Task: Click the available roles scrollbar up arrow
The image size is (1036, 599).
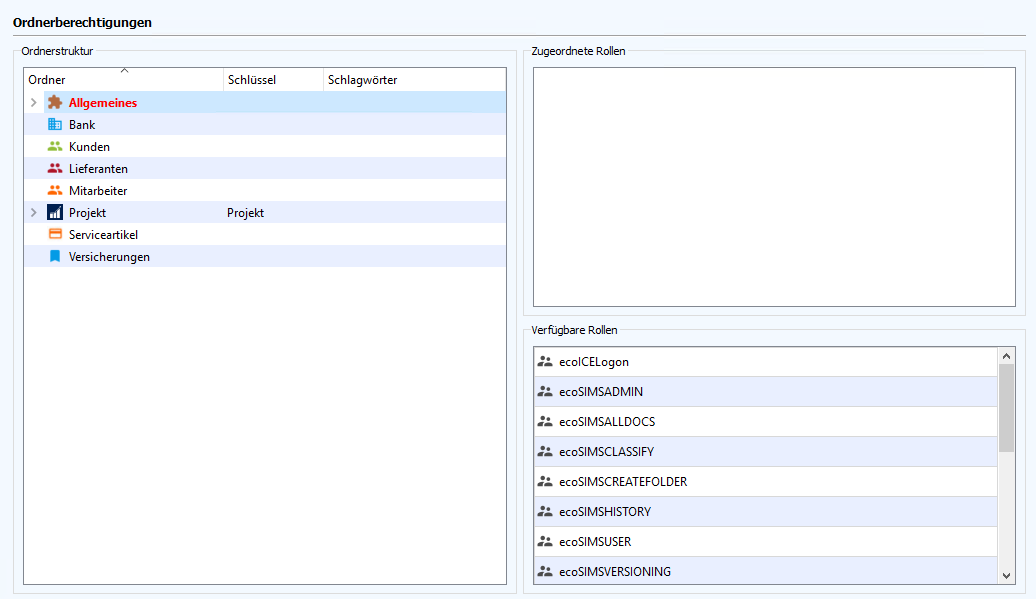Action: tap(1006, 356)
